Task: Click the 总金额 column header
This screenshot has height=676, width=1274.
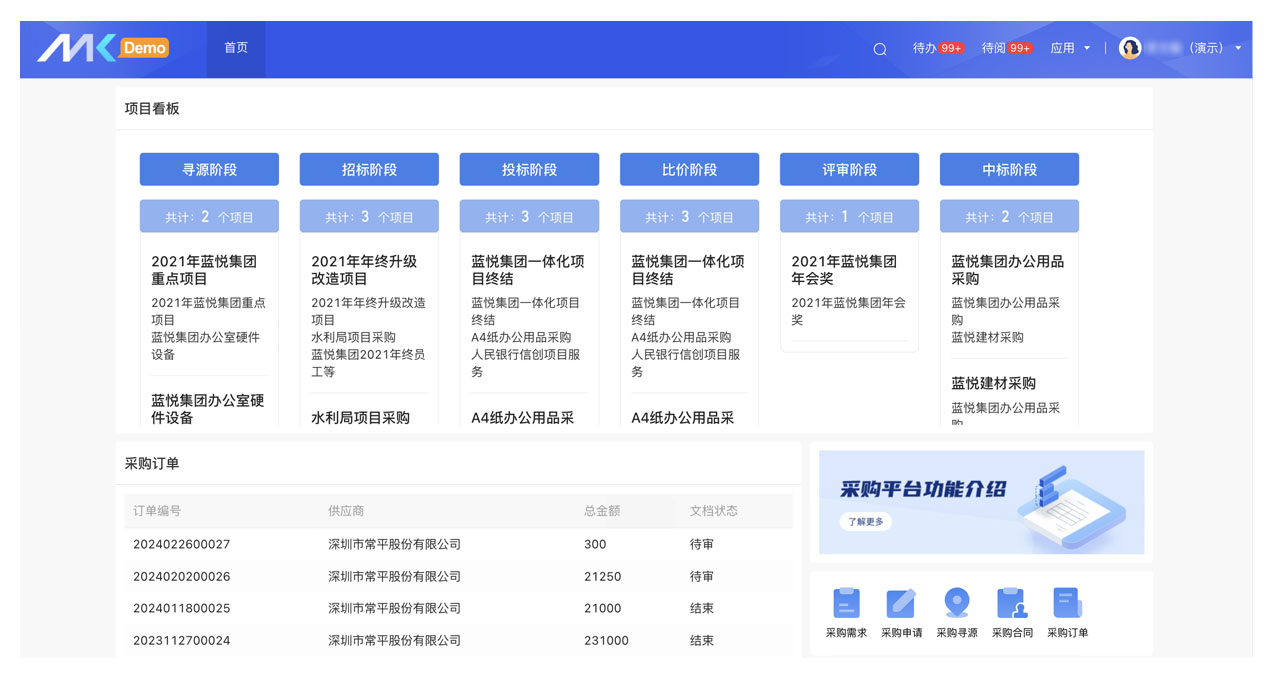Action: pos(602,511)
